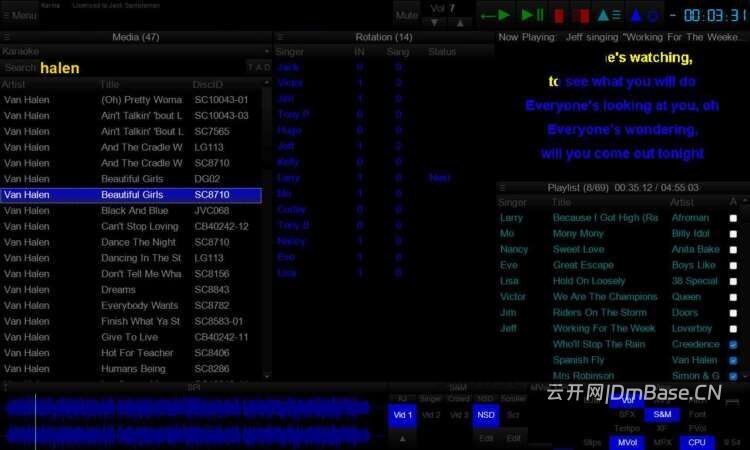Click the 00:03:31 time display
Screen dimensions: 750x450
tap(715, 15)
